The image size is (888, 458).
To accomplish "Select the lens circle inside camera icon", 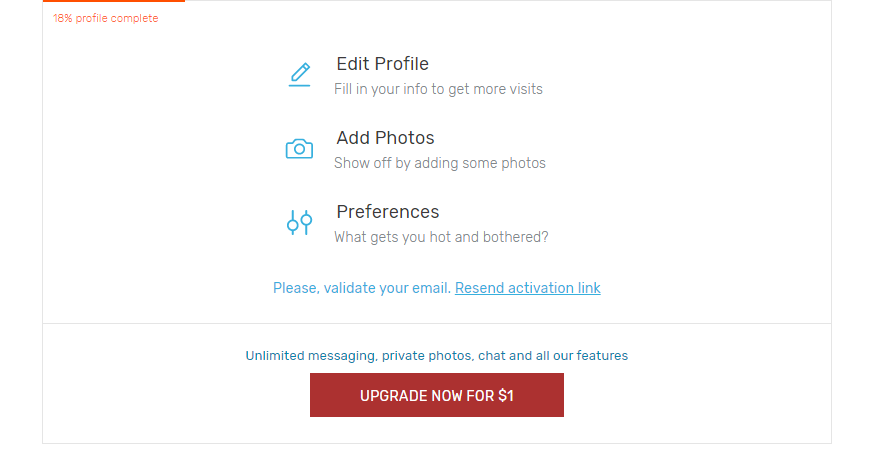I will (x=300, y=150).
